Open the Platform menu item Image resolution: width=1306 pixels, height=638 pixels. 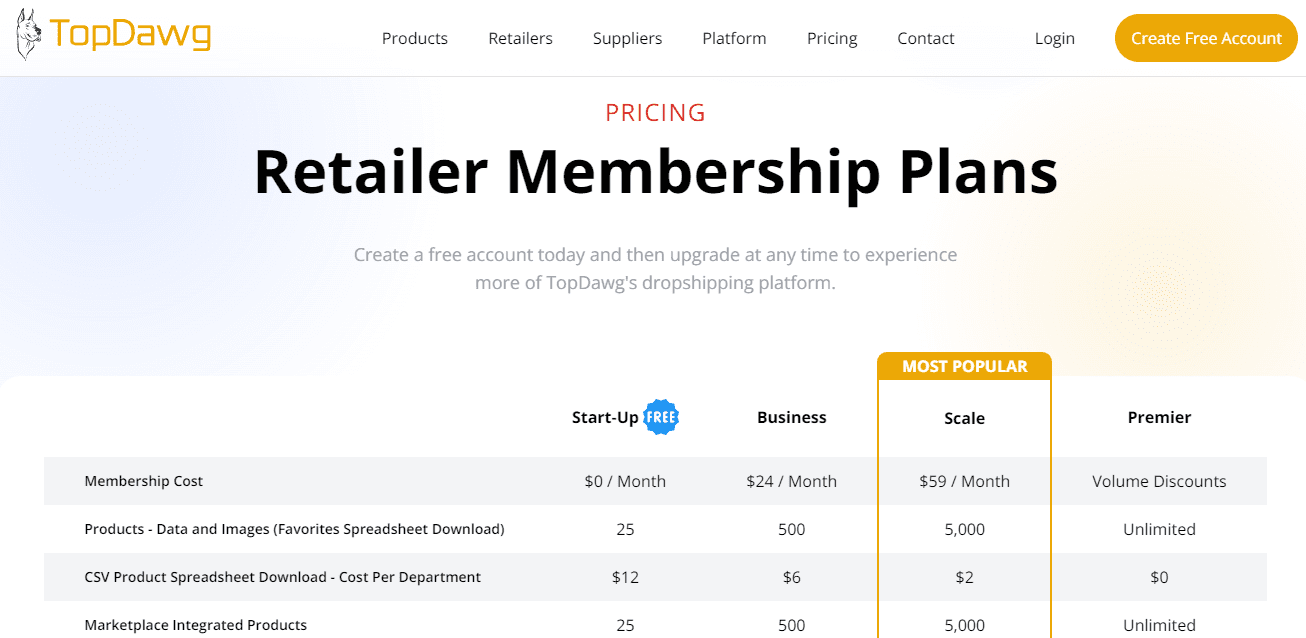[x=733, y=38]
